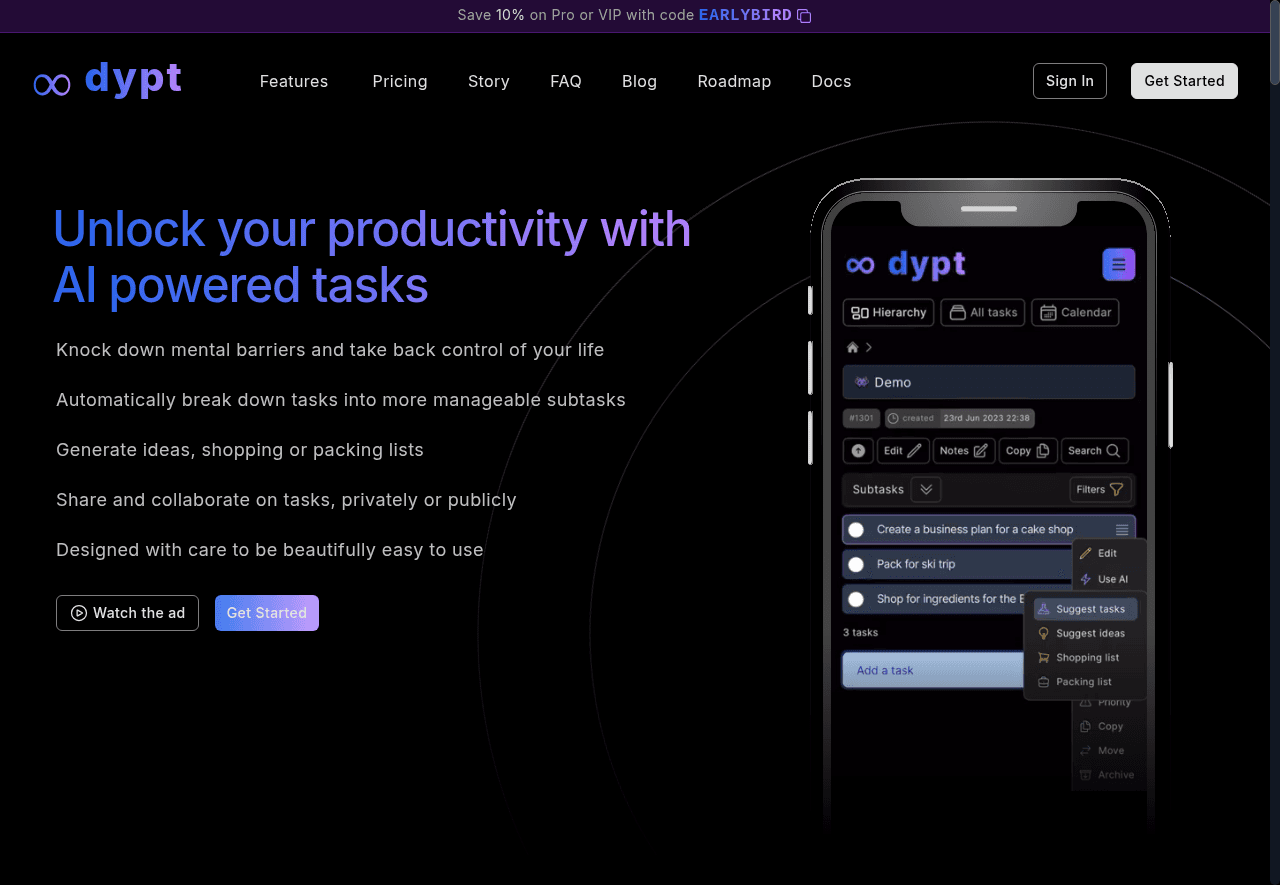Open the cake shop task's options menu

pyautogui.click(x=1122, y=530)
